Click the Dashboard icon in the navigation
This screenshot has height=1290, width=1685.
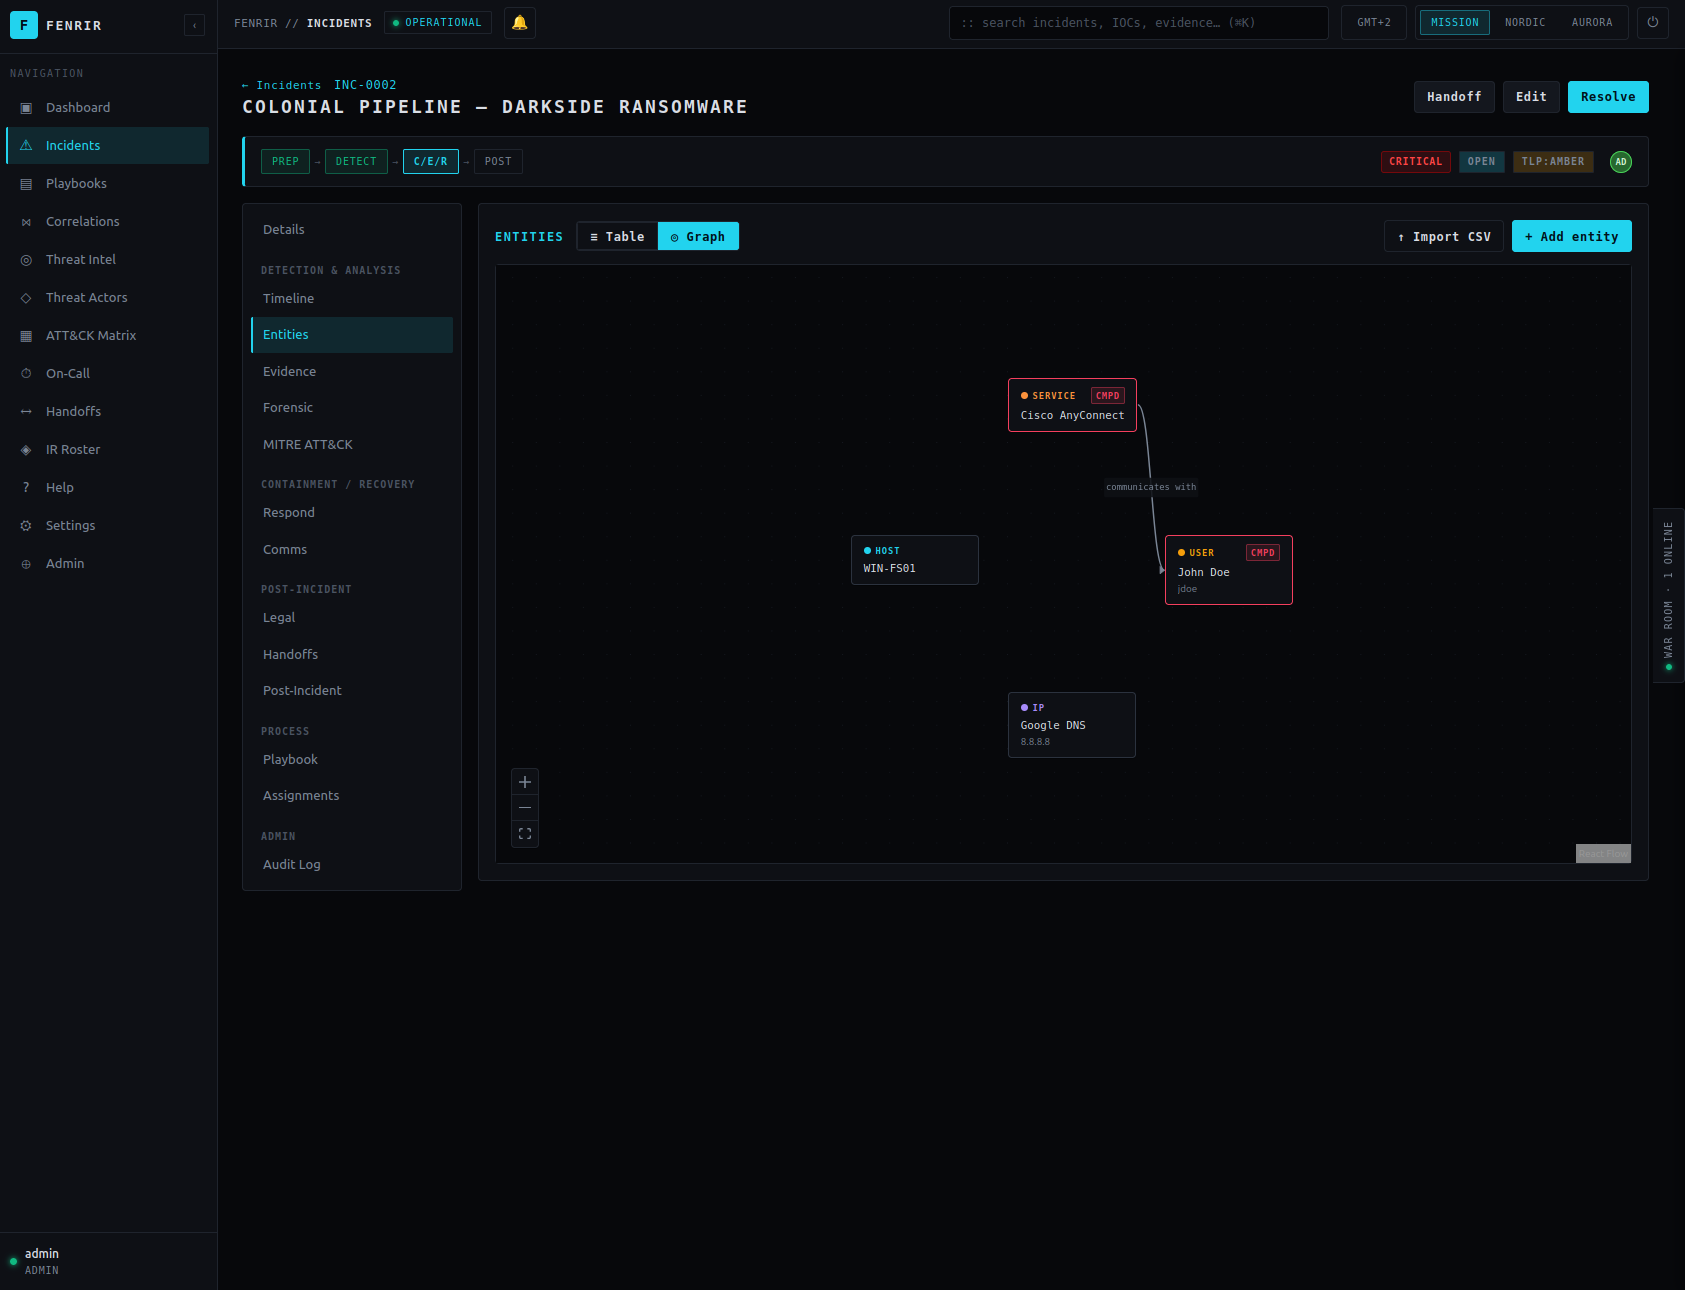(26, 108)
